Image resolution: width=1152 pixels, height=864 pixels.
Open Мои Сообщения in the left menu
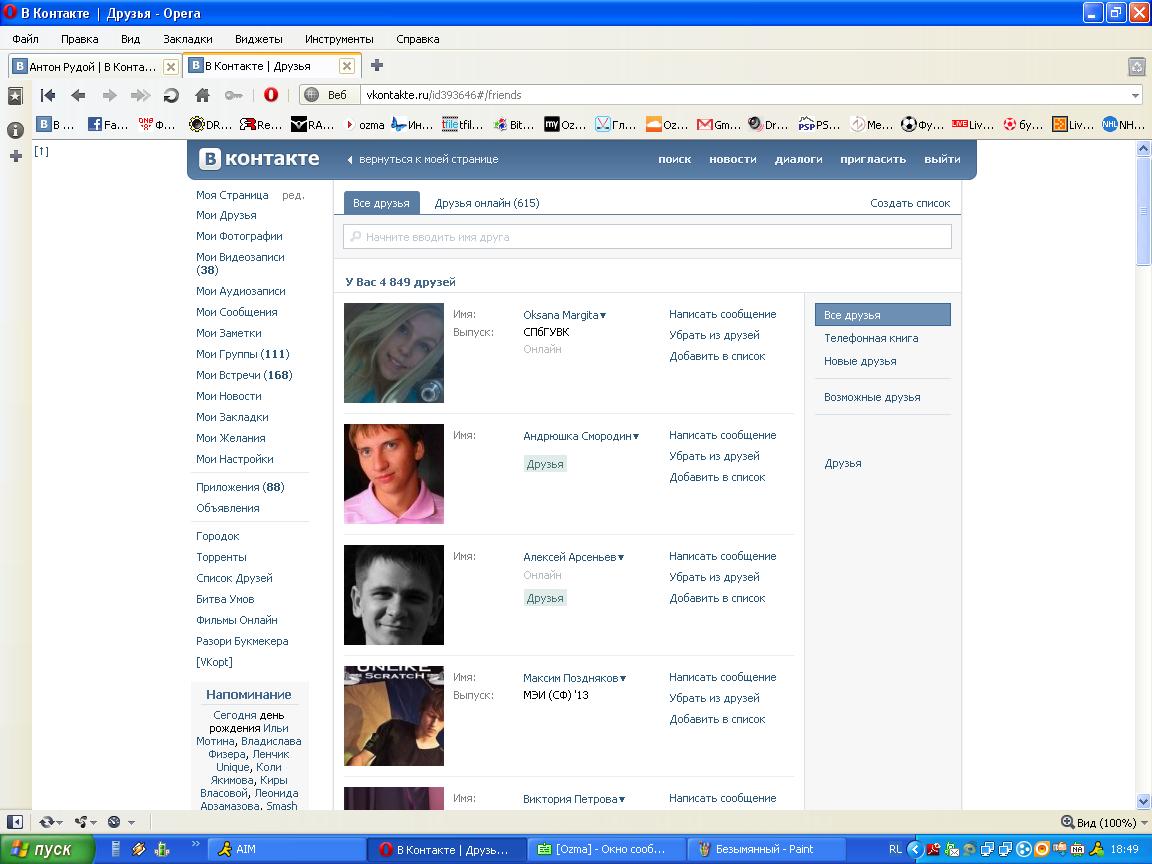pyautogui.click(x=237, y=312)
